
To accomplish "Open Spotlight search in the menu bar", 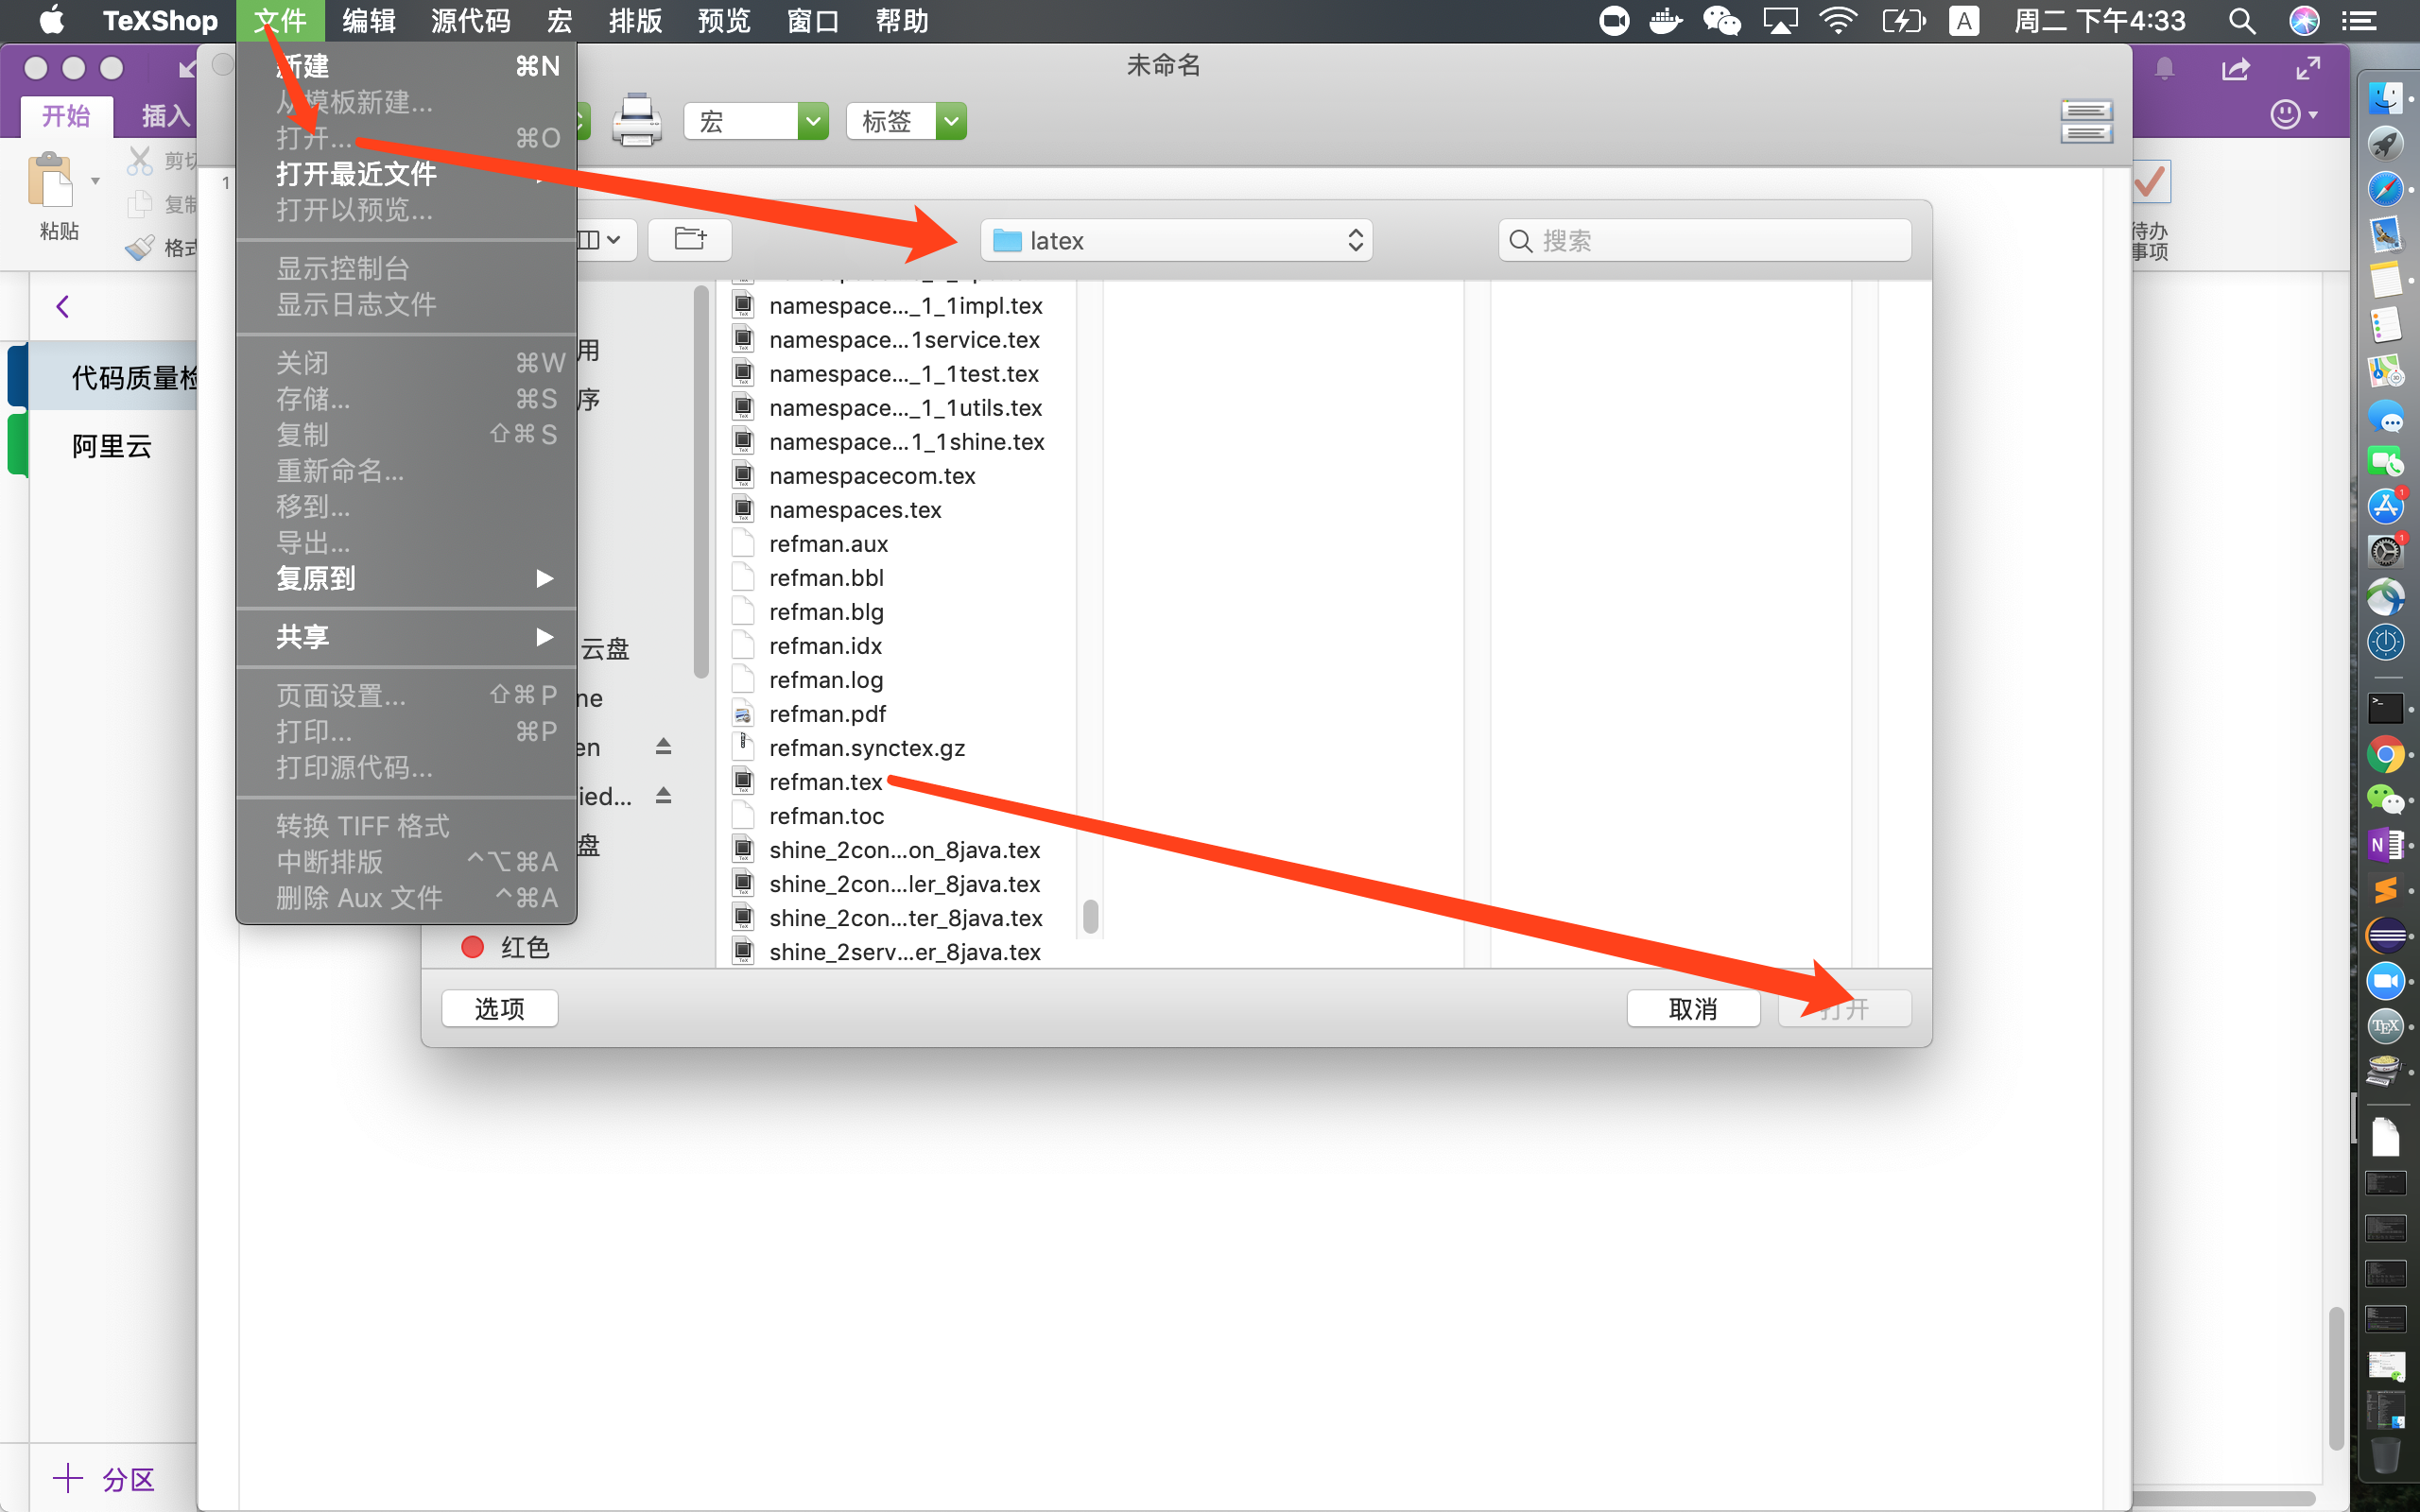I will (2241, 21).
